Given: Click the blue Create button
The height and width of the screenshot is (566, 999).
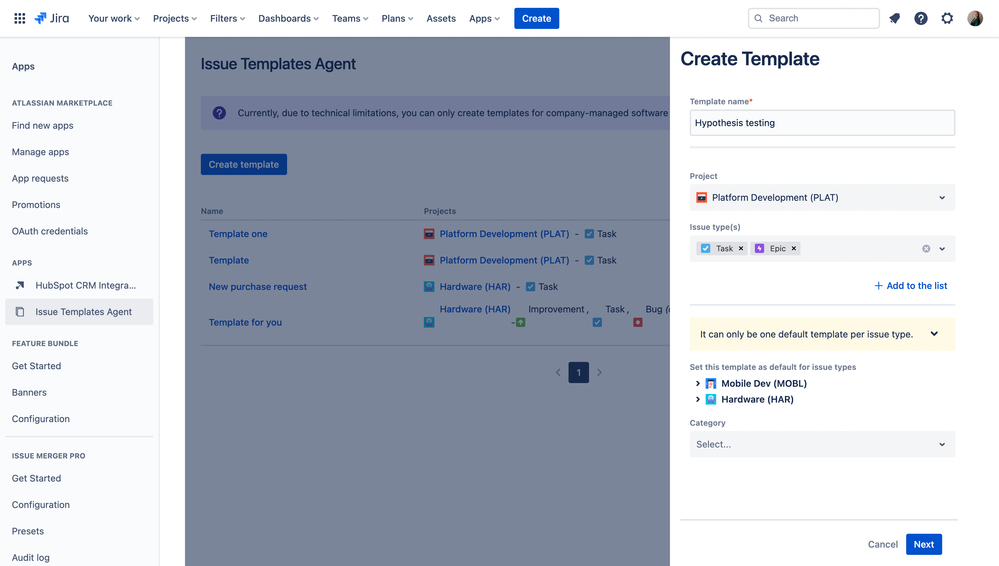Looking at the screenshot, I should click(536, 18).
